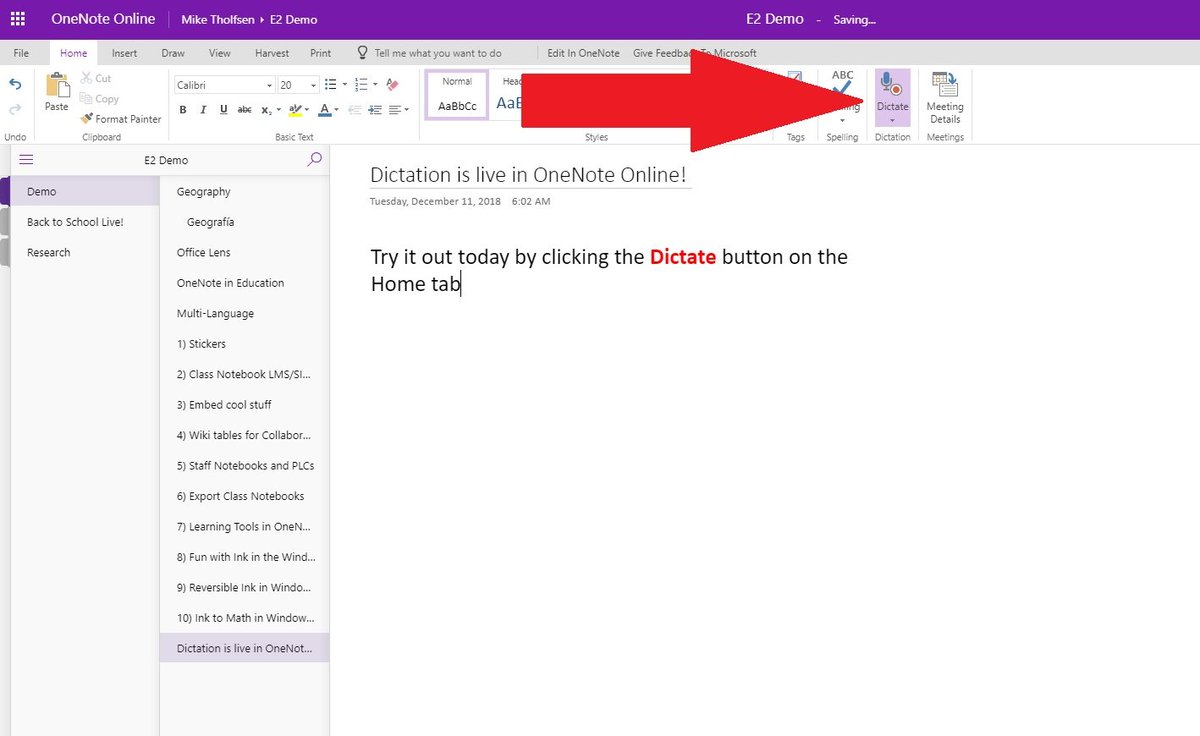This screenshot has width=1200, height=736.
Task: Copy the selected content
Action: tap(99, 98)
